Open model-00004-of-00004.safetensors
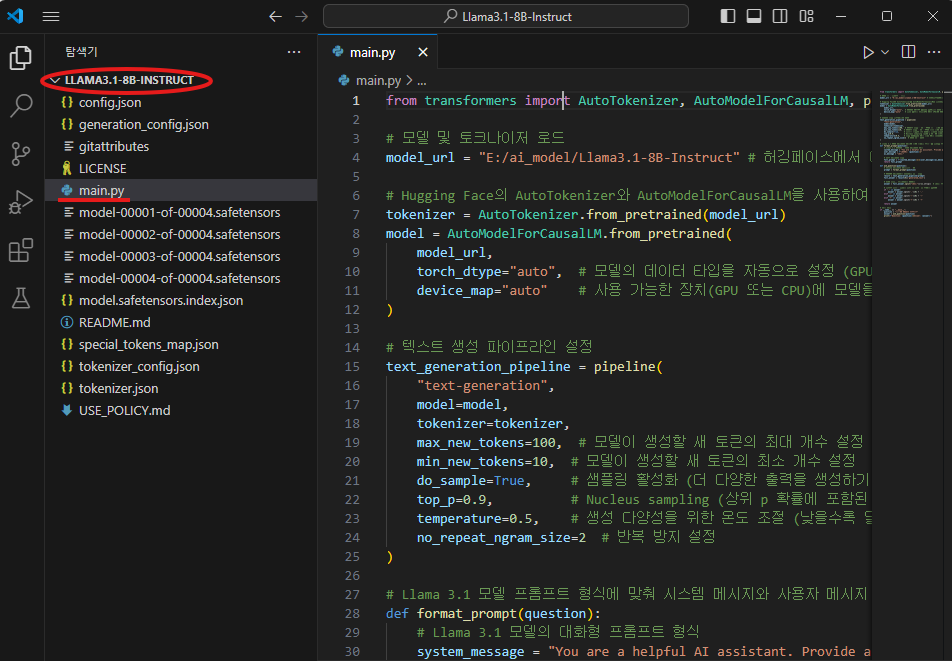Image resolution: width=952 pixels, height=661 pixels. (x=179, y=279)
